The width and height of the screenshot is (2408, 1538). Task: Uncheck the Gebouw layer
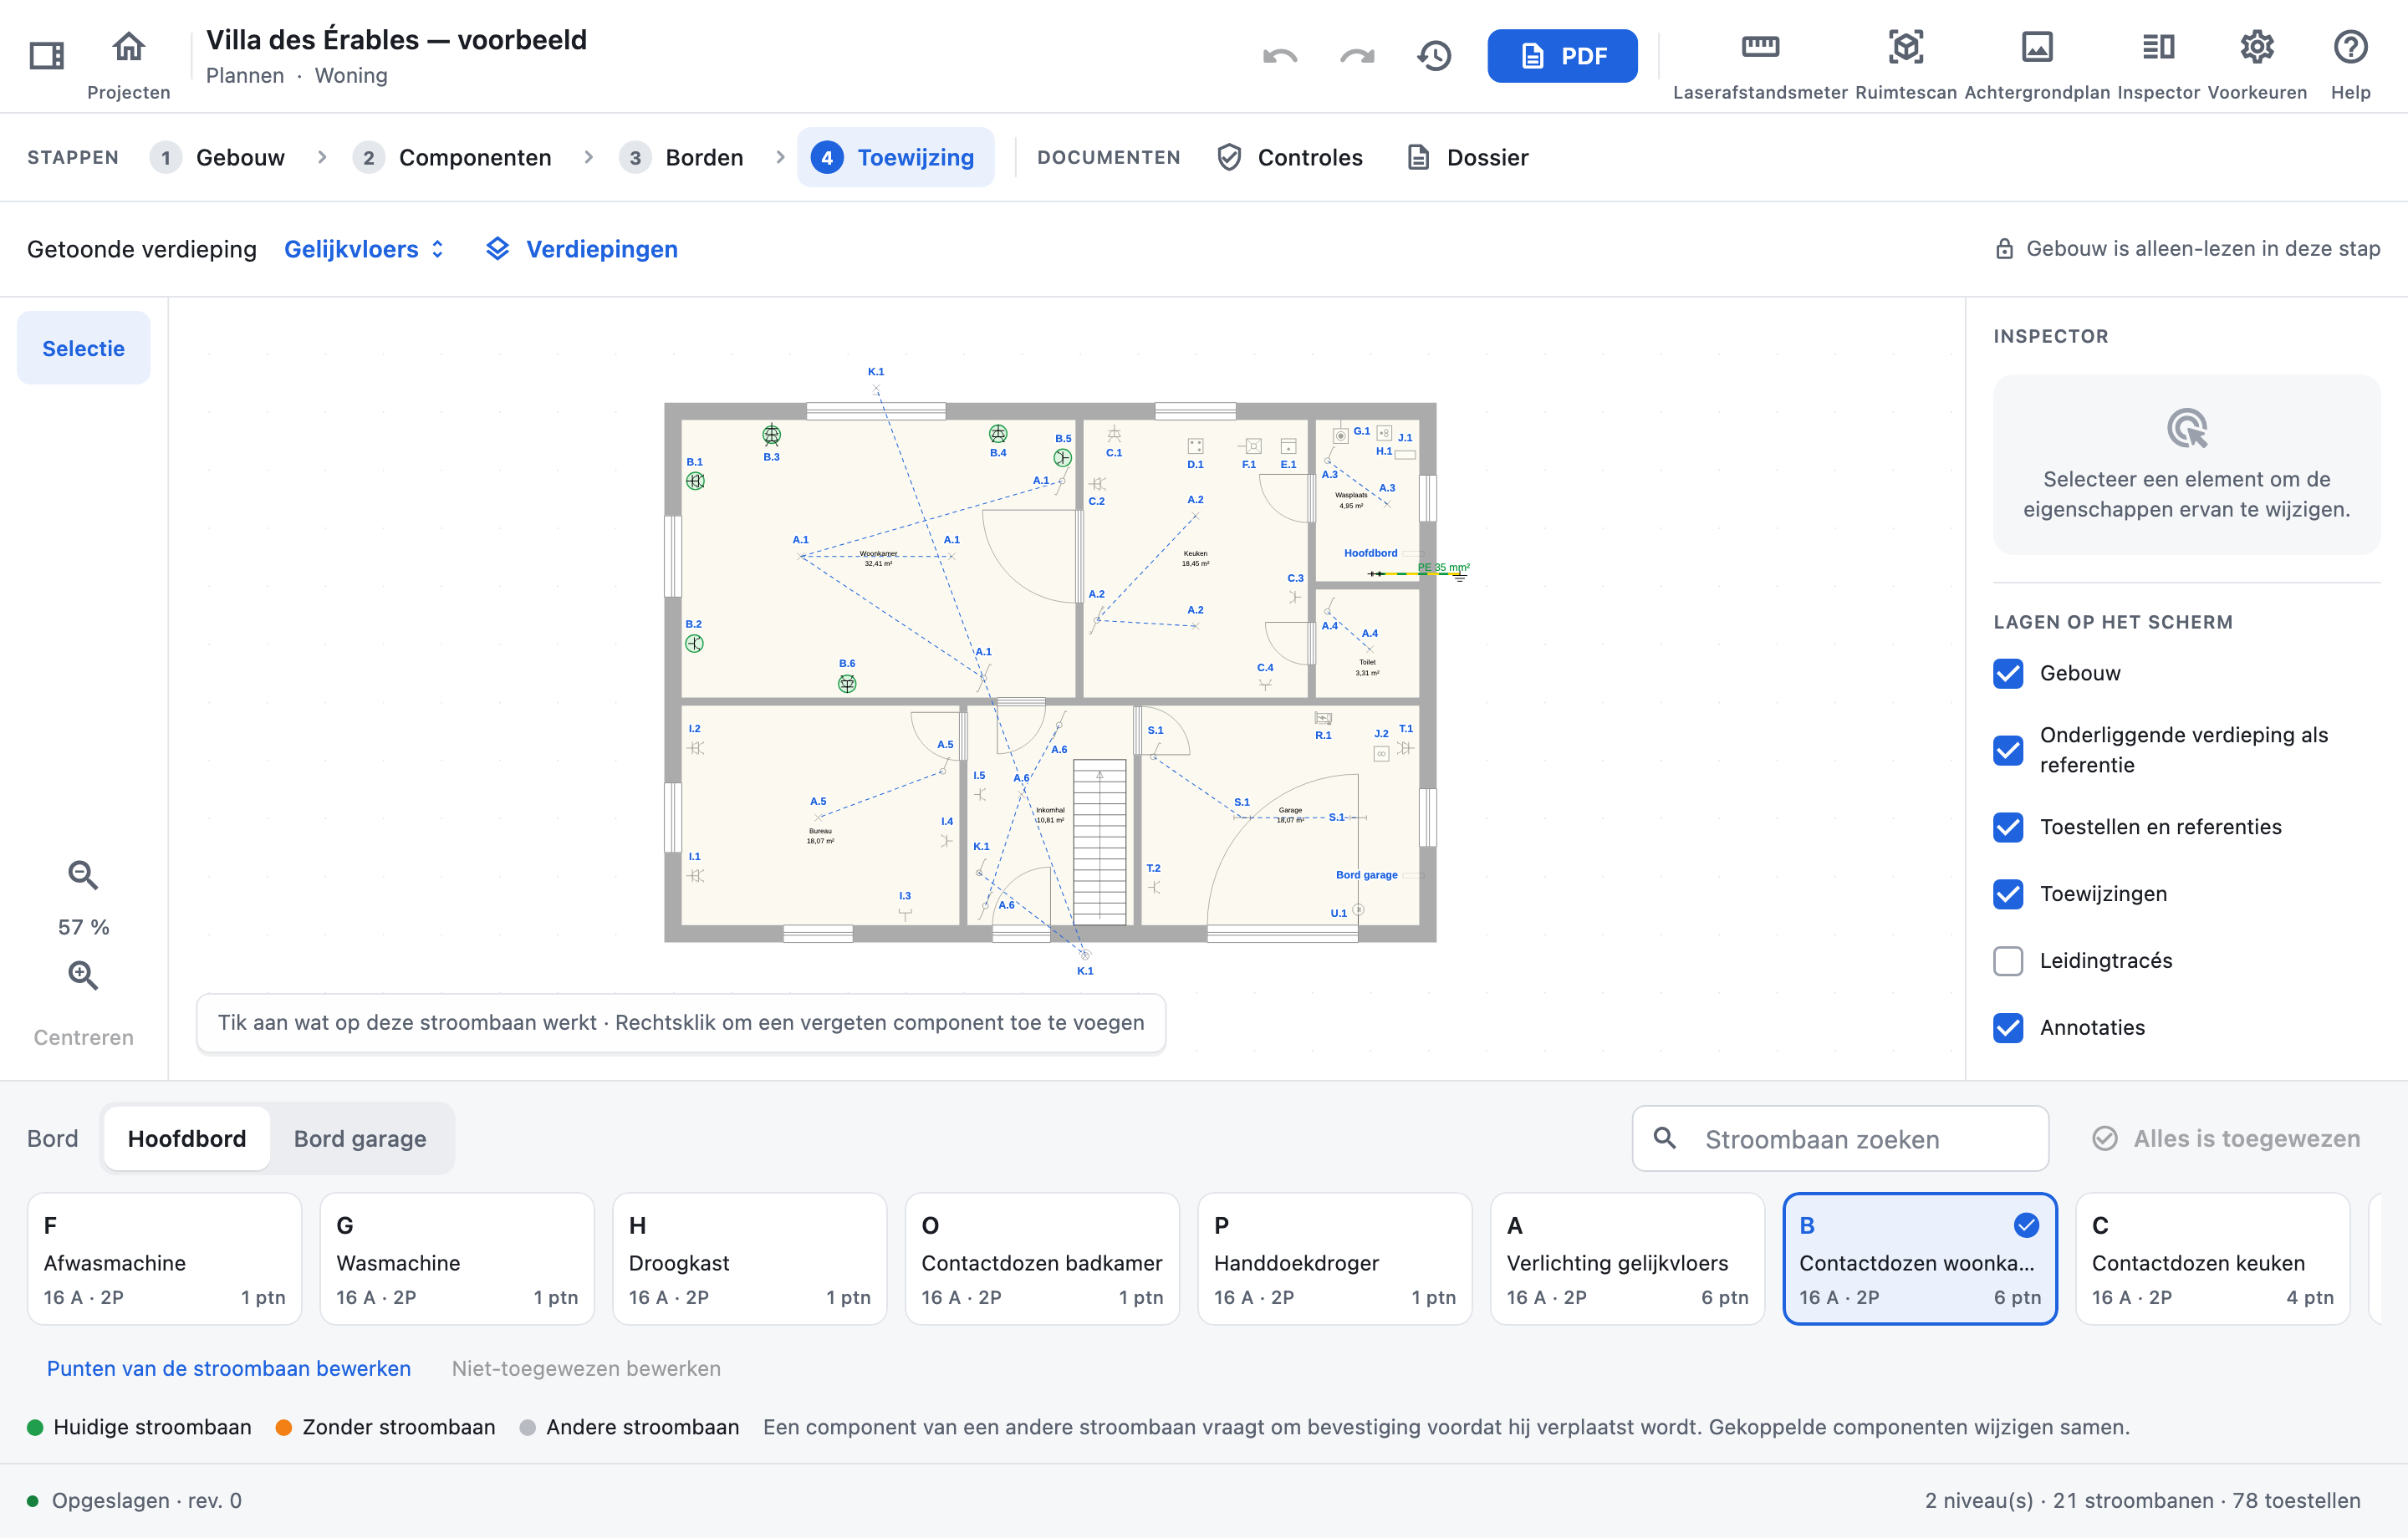2008,673
